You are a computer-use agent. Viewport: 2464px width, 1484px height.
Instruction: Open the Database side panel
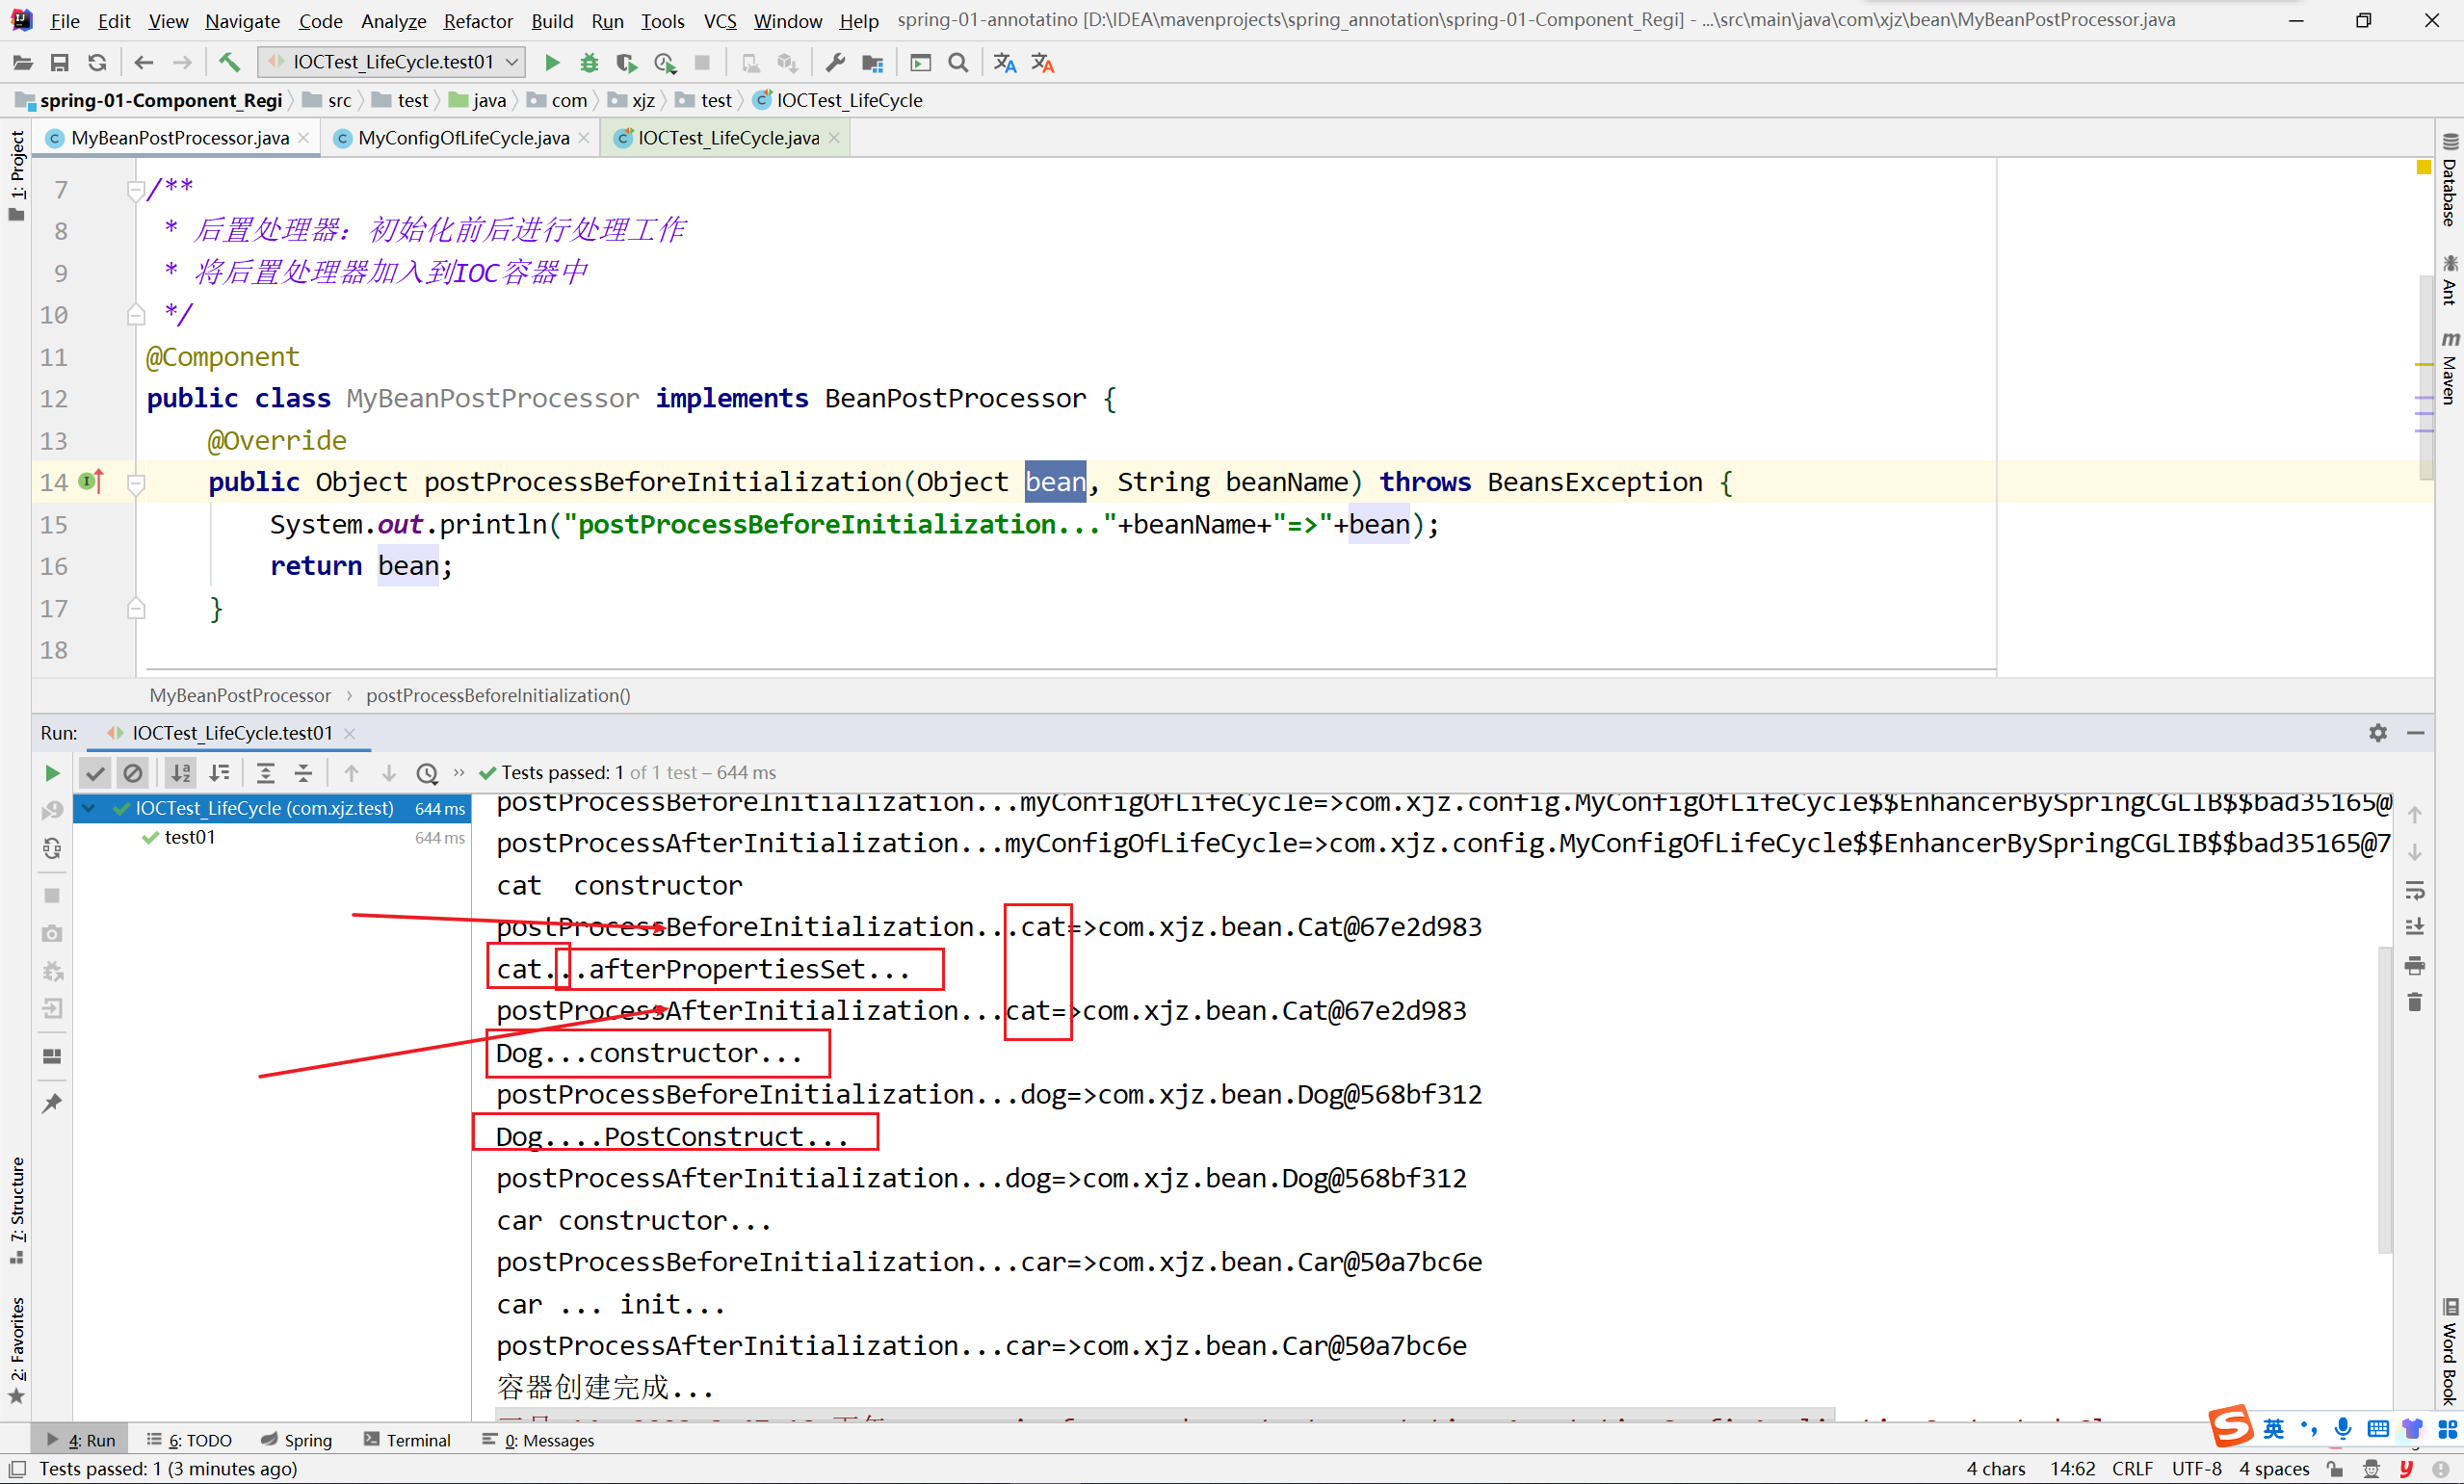tap(2449, 180)
